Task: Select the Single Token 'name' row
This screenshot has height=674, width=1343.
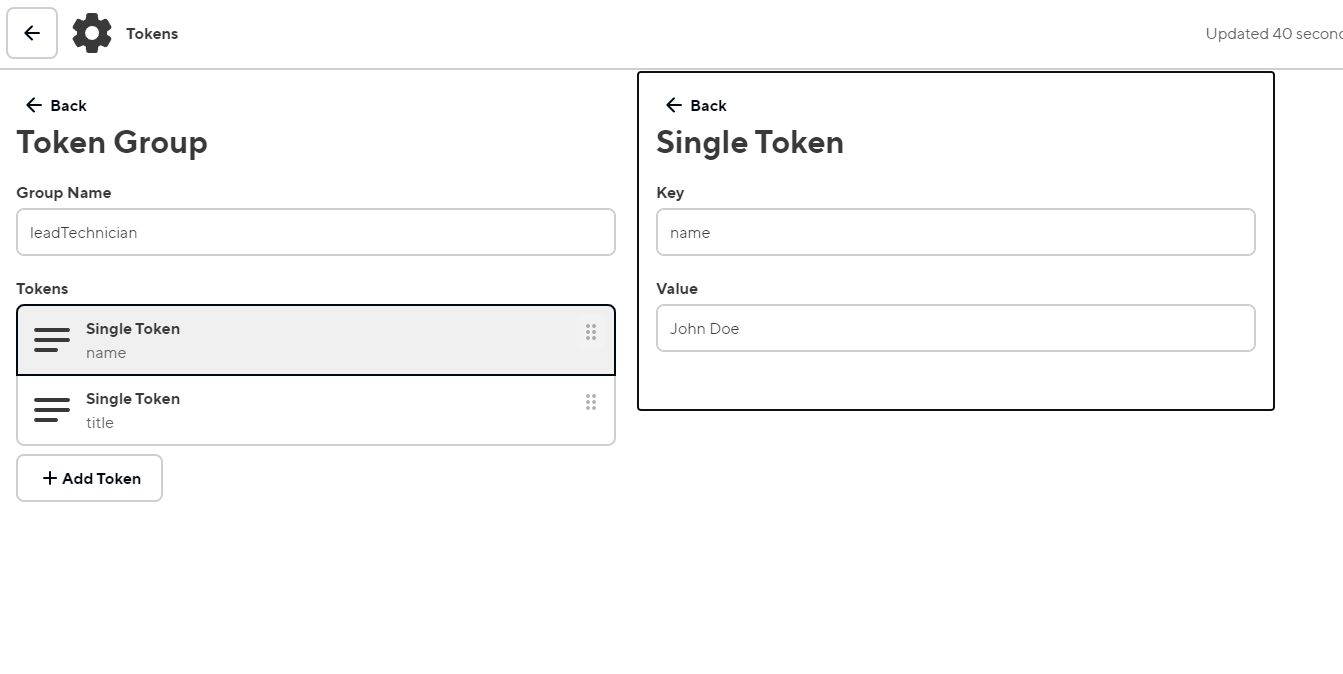Action: 300,340
